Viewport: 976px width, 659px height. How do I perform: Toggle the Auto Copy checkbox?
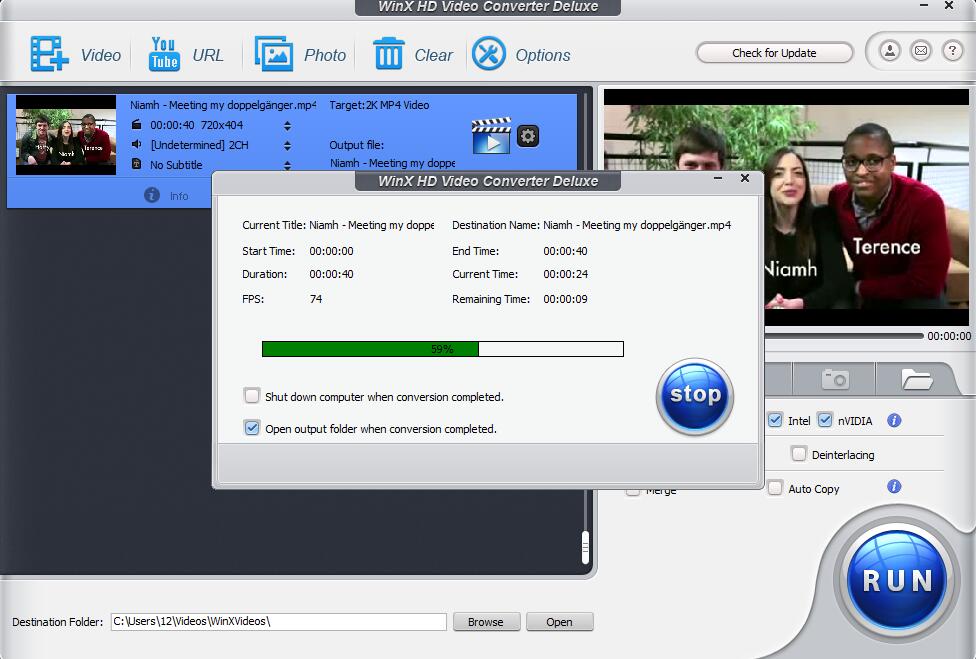pyautogui.click(x=775, y=488)
